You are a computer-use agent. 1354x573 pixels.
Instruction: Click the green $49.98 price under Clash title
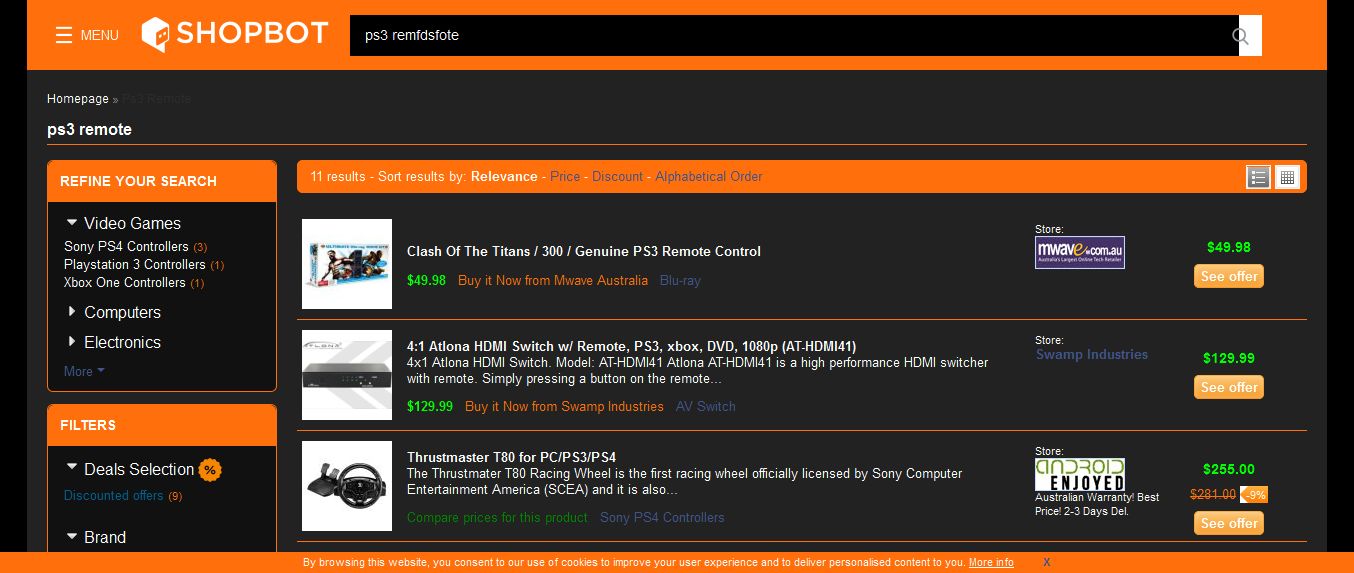click(x=426, y=280)
